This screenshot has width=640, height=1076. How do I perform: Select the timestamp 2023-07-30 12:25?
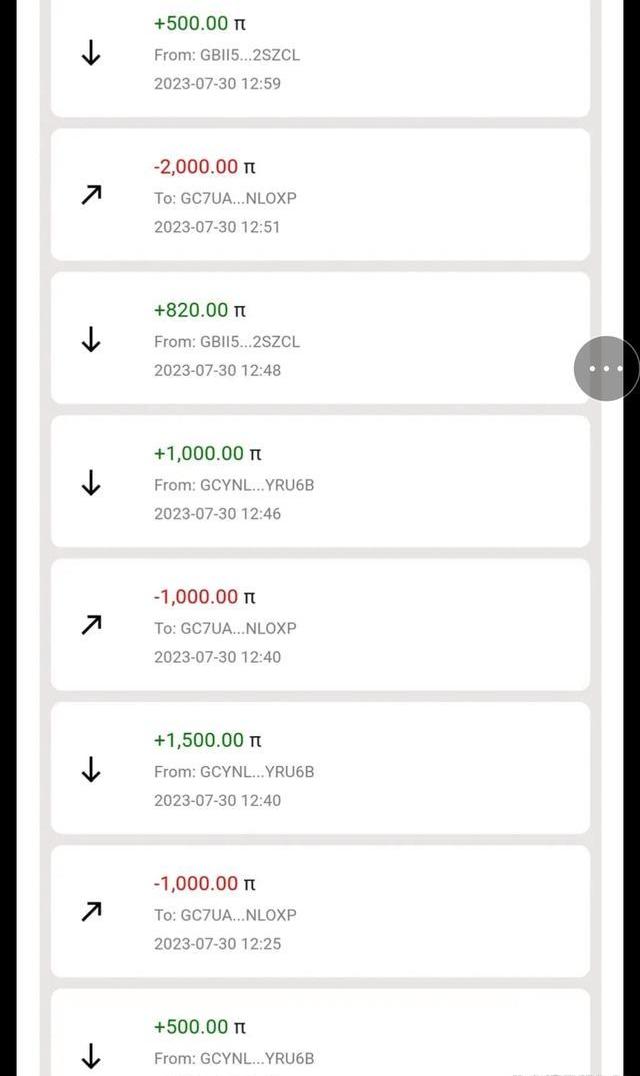tap(217, 943)
